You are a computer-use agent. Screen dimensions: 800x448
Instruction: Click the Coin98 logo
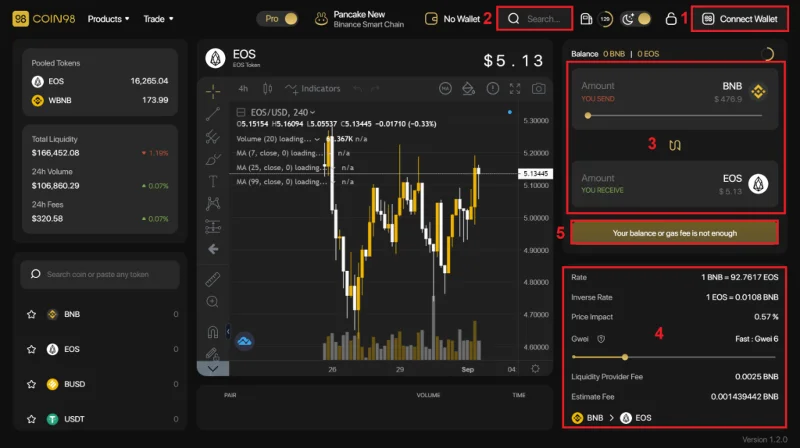click(x=43, y=19)
